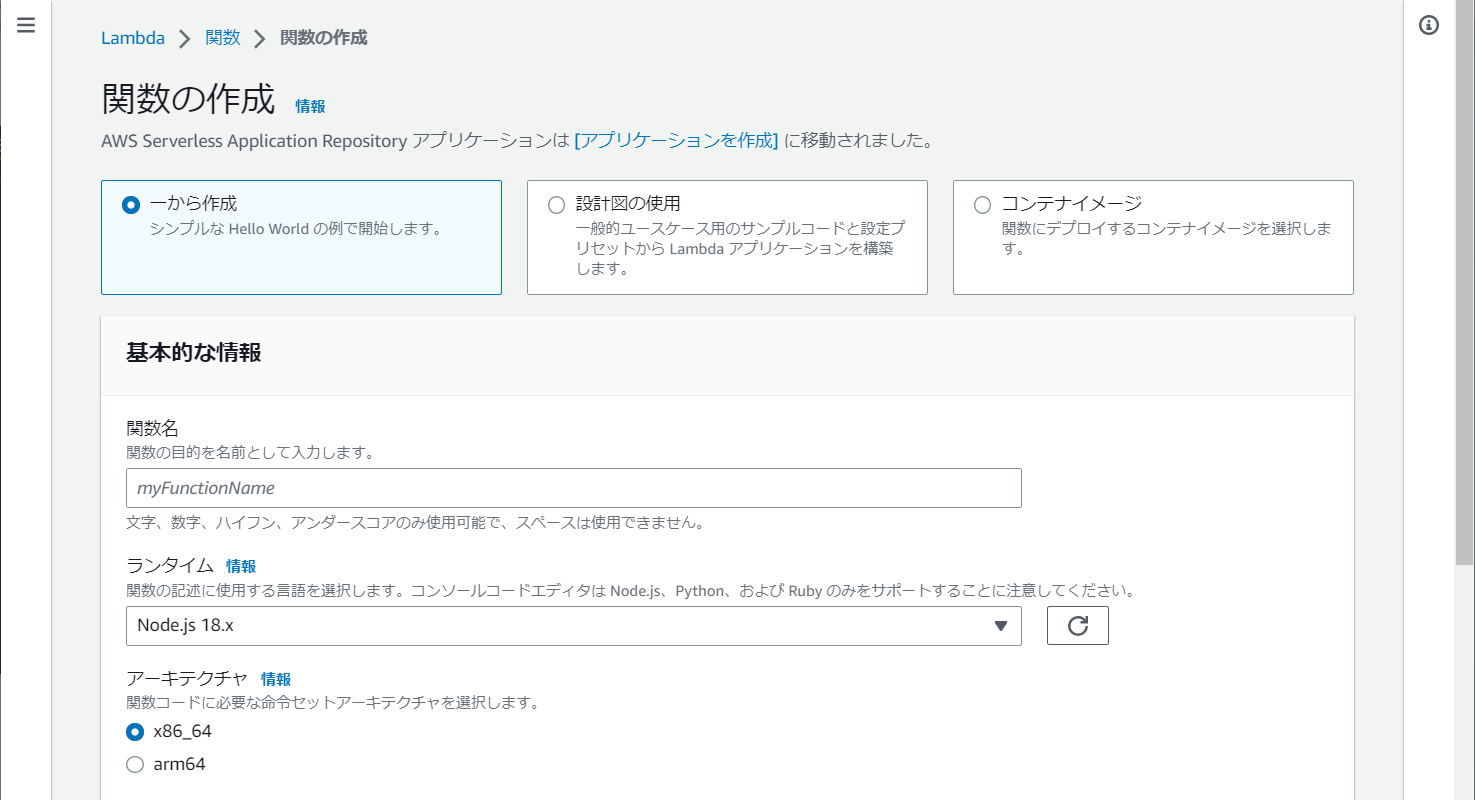Click the info panel icon
The image size is (1475, 800).
(x=1429, y=26)
